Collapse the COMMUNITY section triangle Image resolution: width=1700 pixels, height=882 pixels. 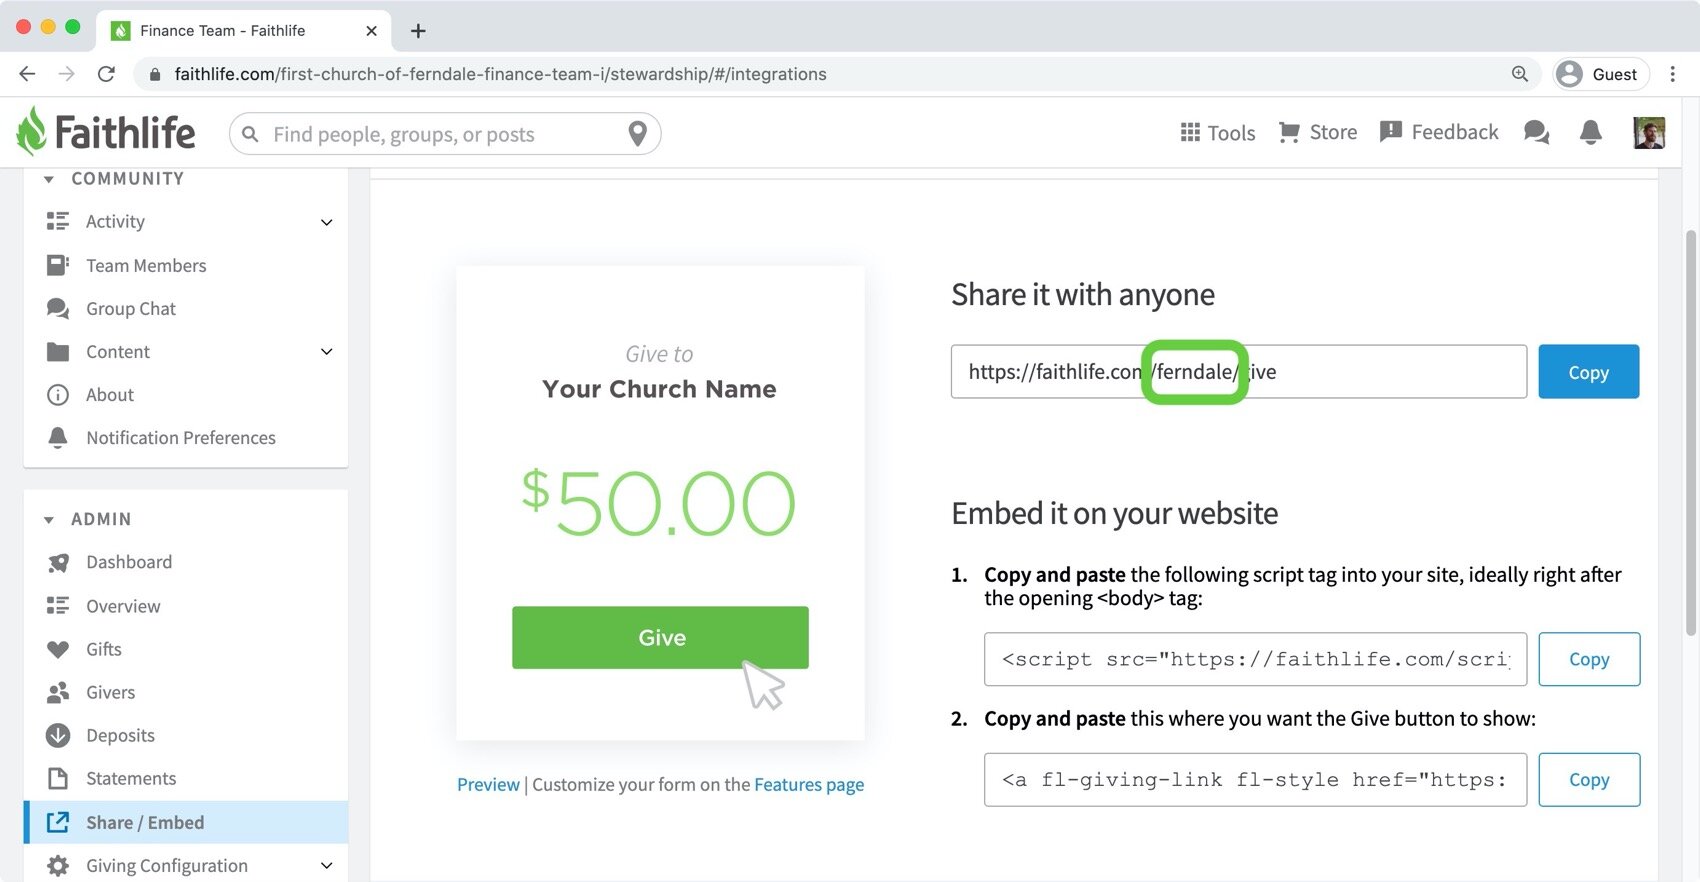49,179
